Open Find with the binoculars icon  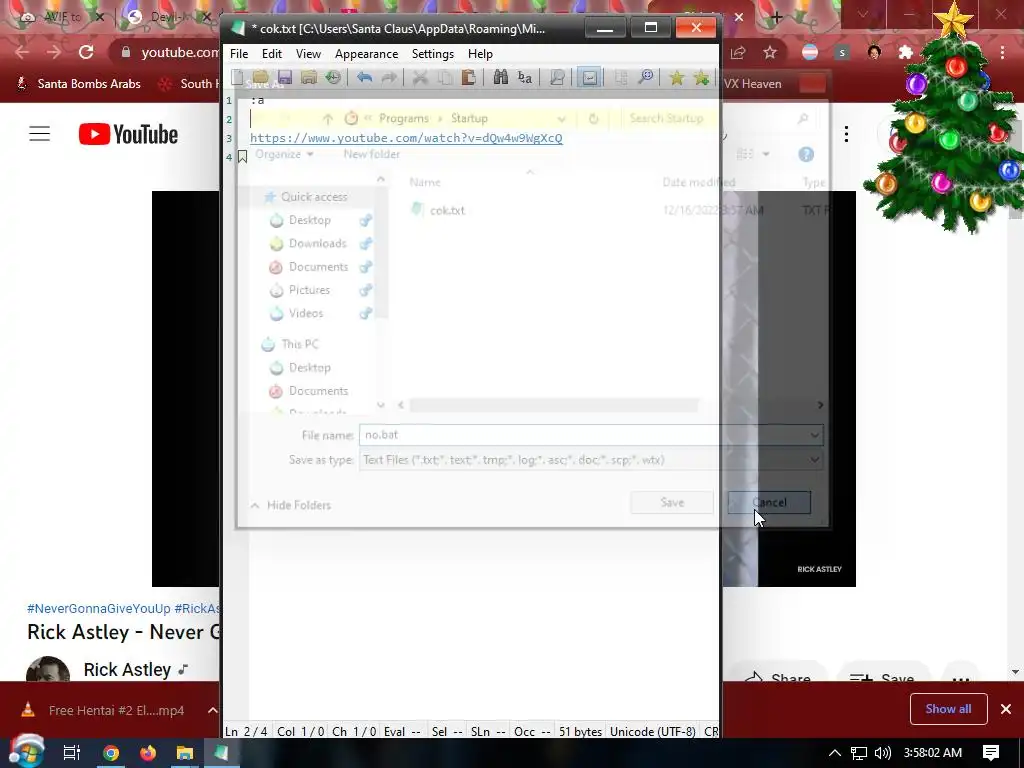click(x=501, y=78)
